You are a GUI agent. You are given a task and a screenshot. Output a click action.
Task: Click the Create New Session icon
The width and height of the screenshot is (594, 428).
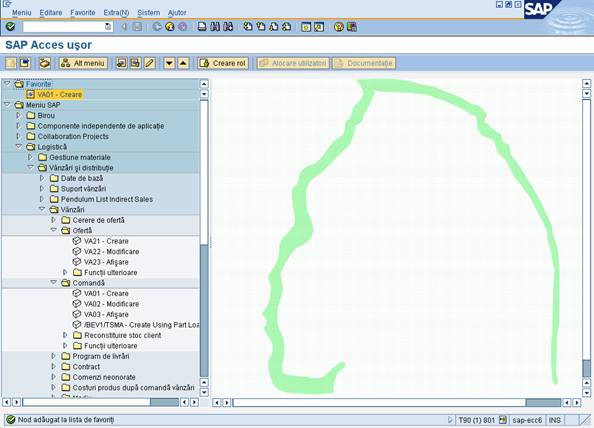coord(306,27)
